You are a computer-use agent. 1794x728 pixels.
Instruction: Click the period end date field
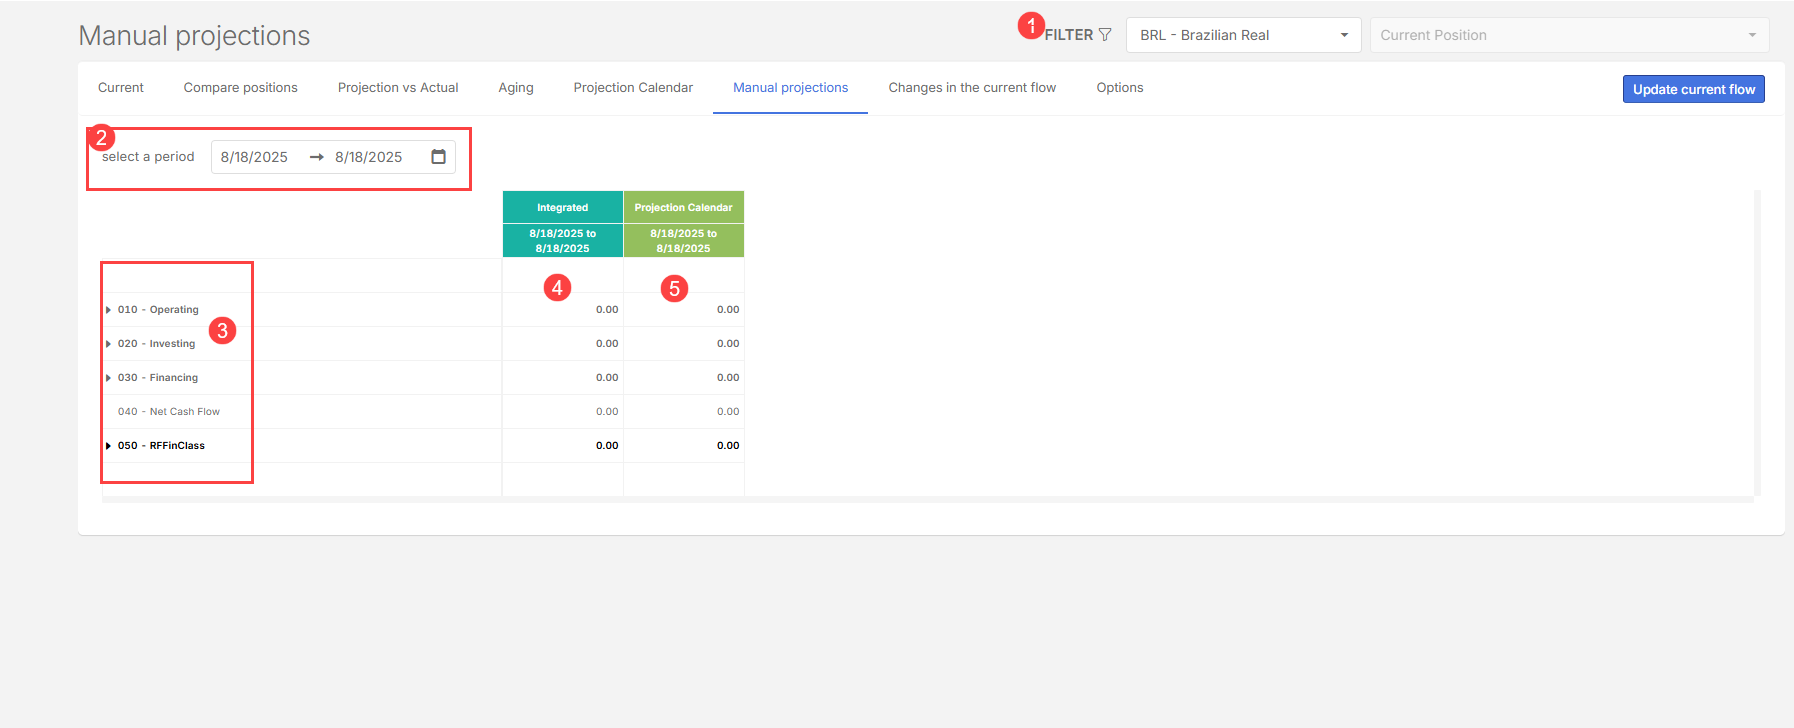[369, 157]
